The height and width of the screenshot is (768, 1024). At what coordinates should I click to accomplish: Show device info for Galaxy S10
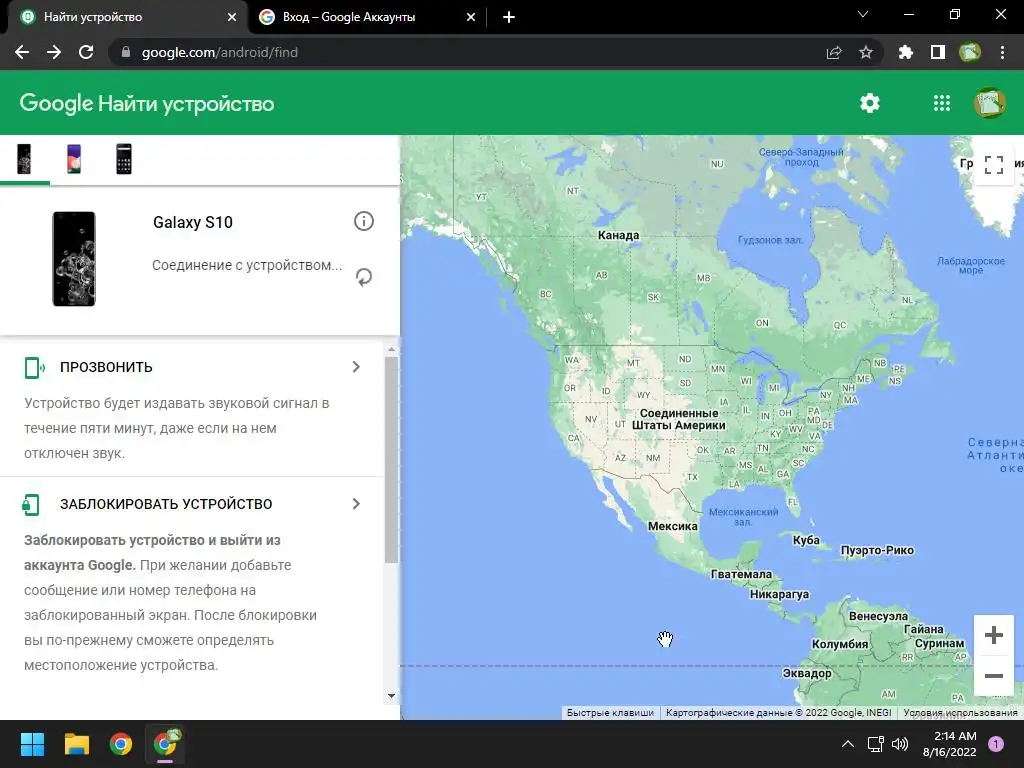pyautogui.click(x=364, y=221)
